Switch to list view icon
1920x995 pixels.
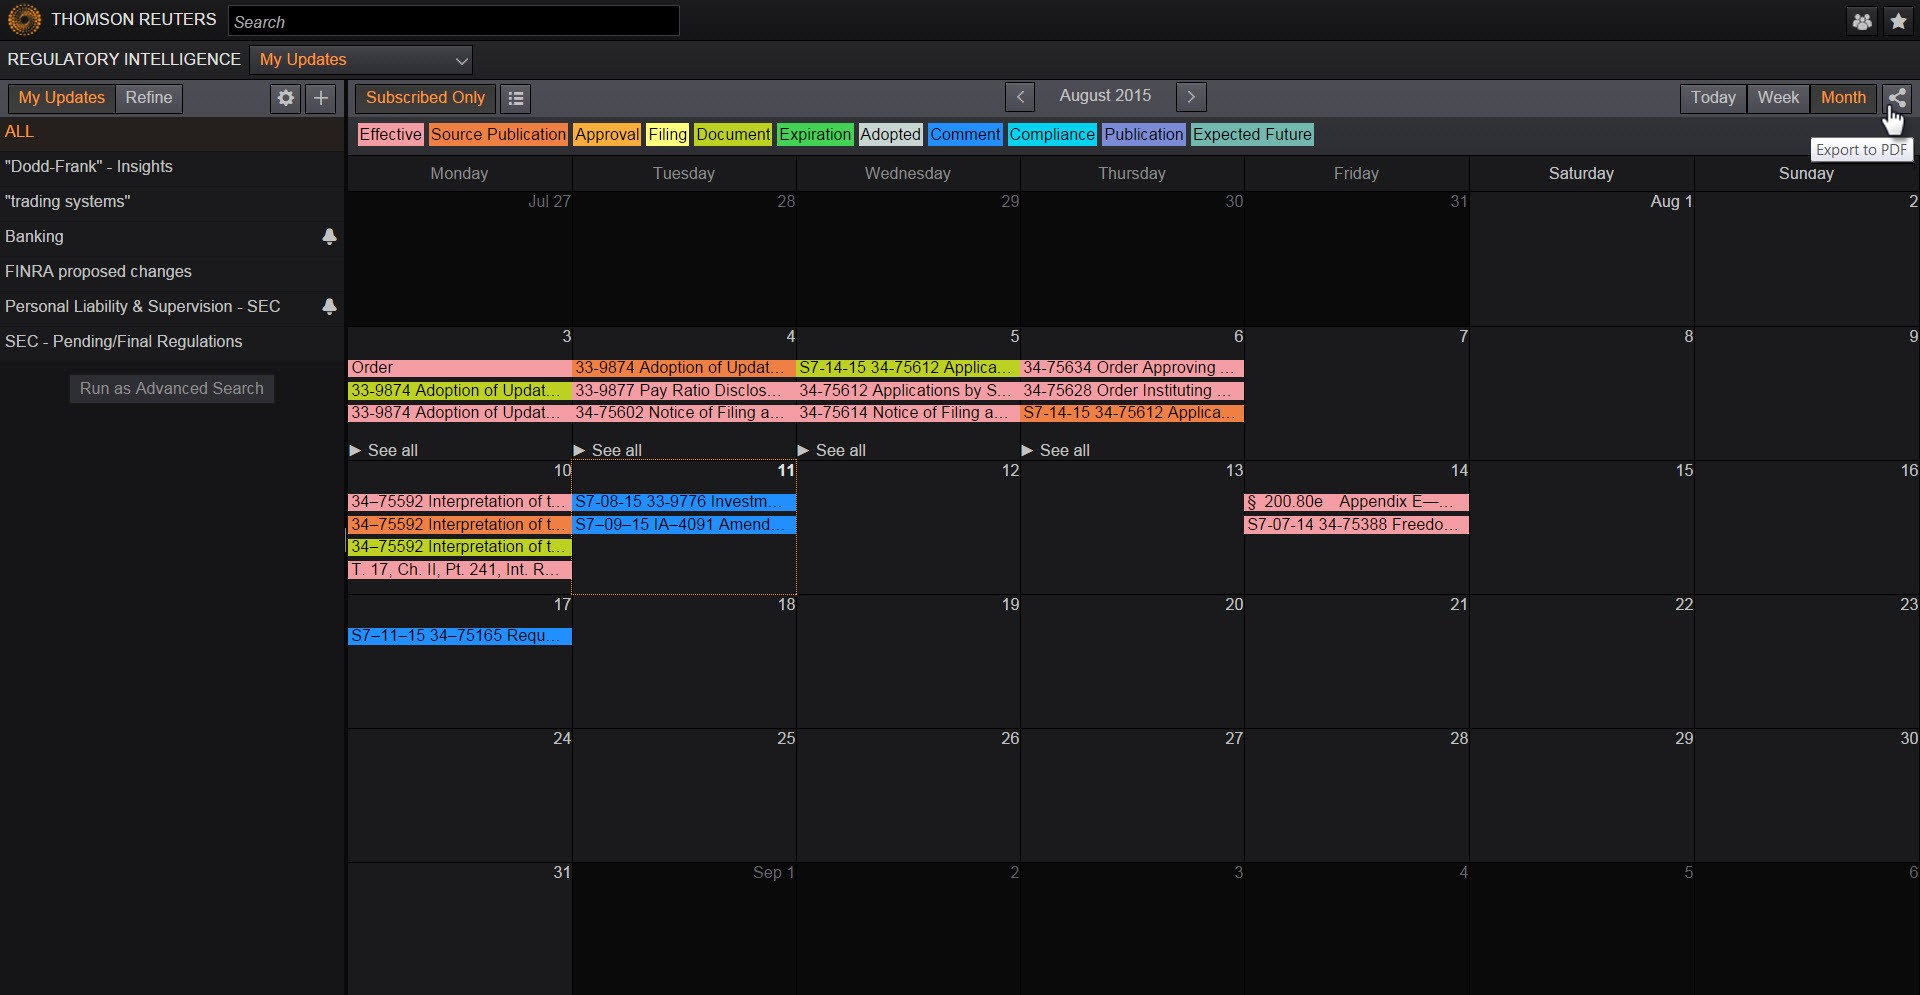click(x=516, y=98)
